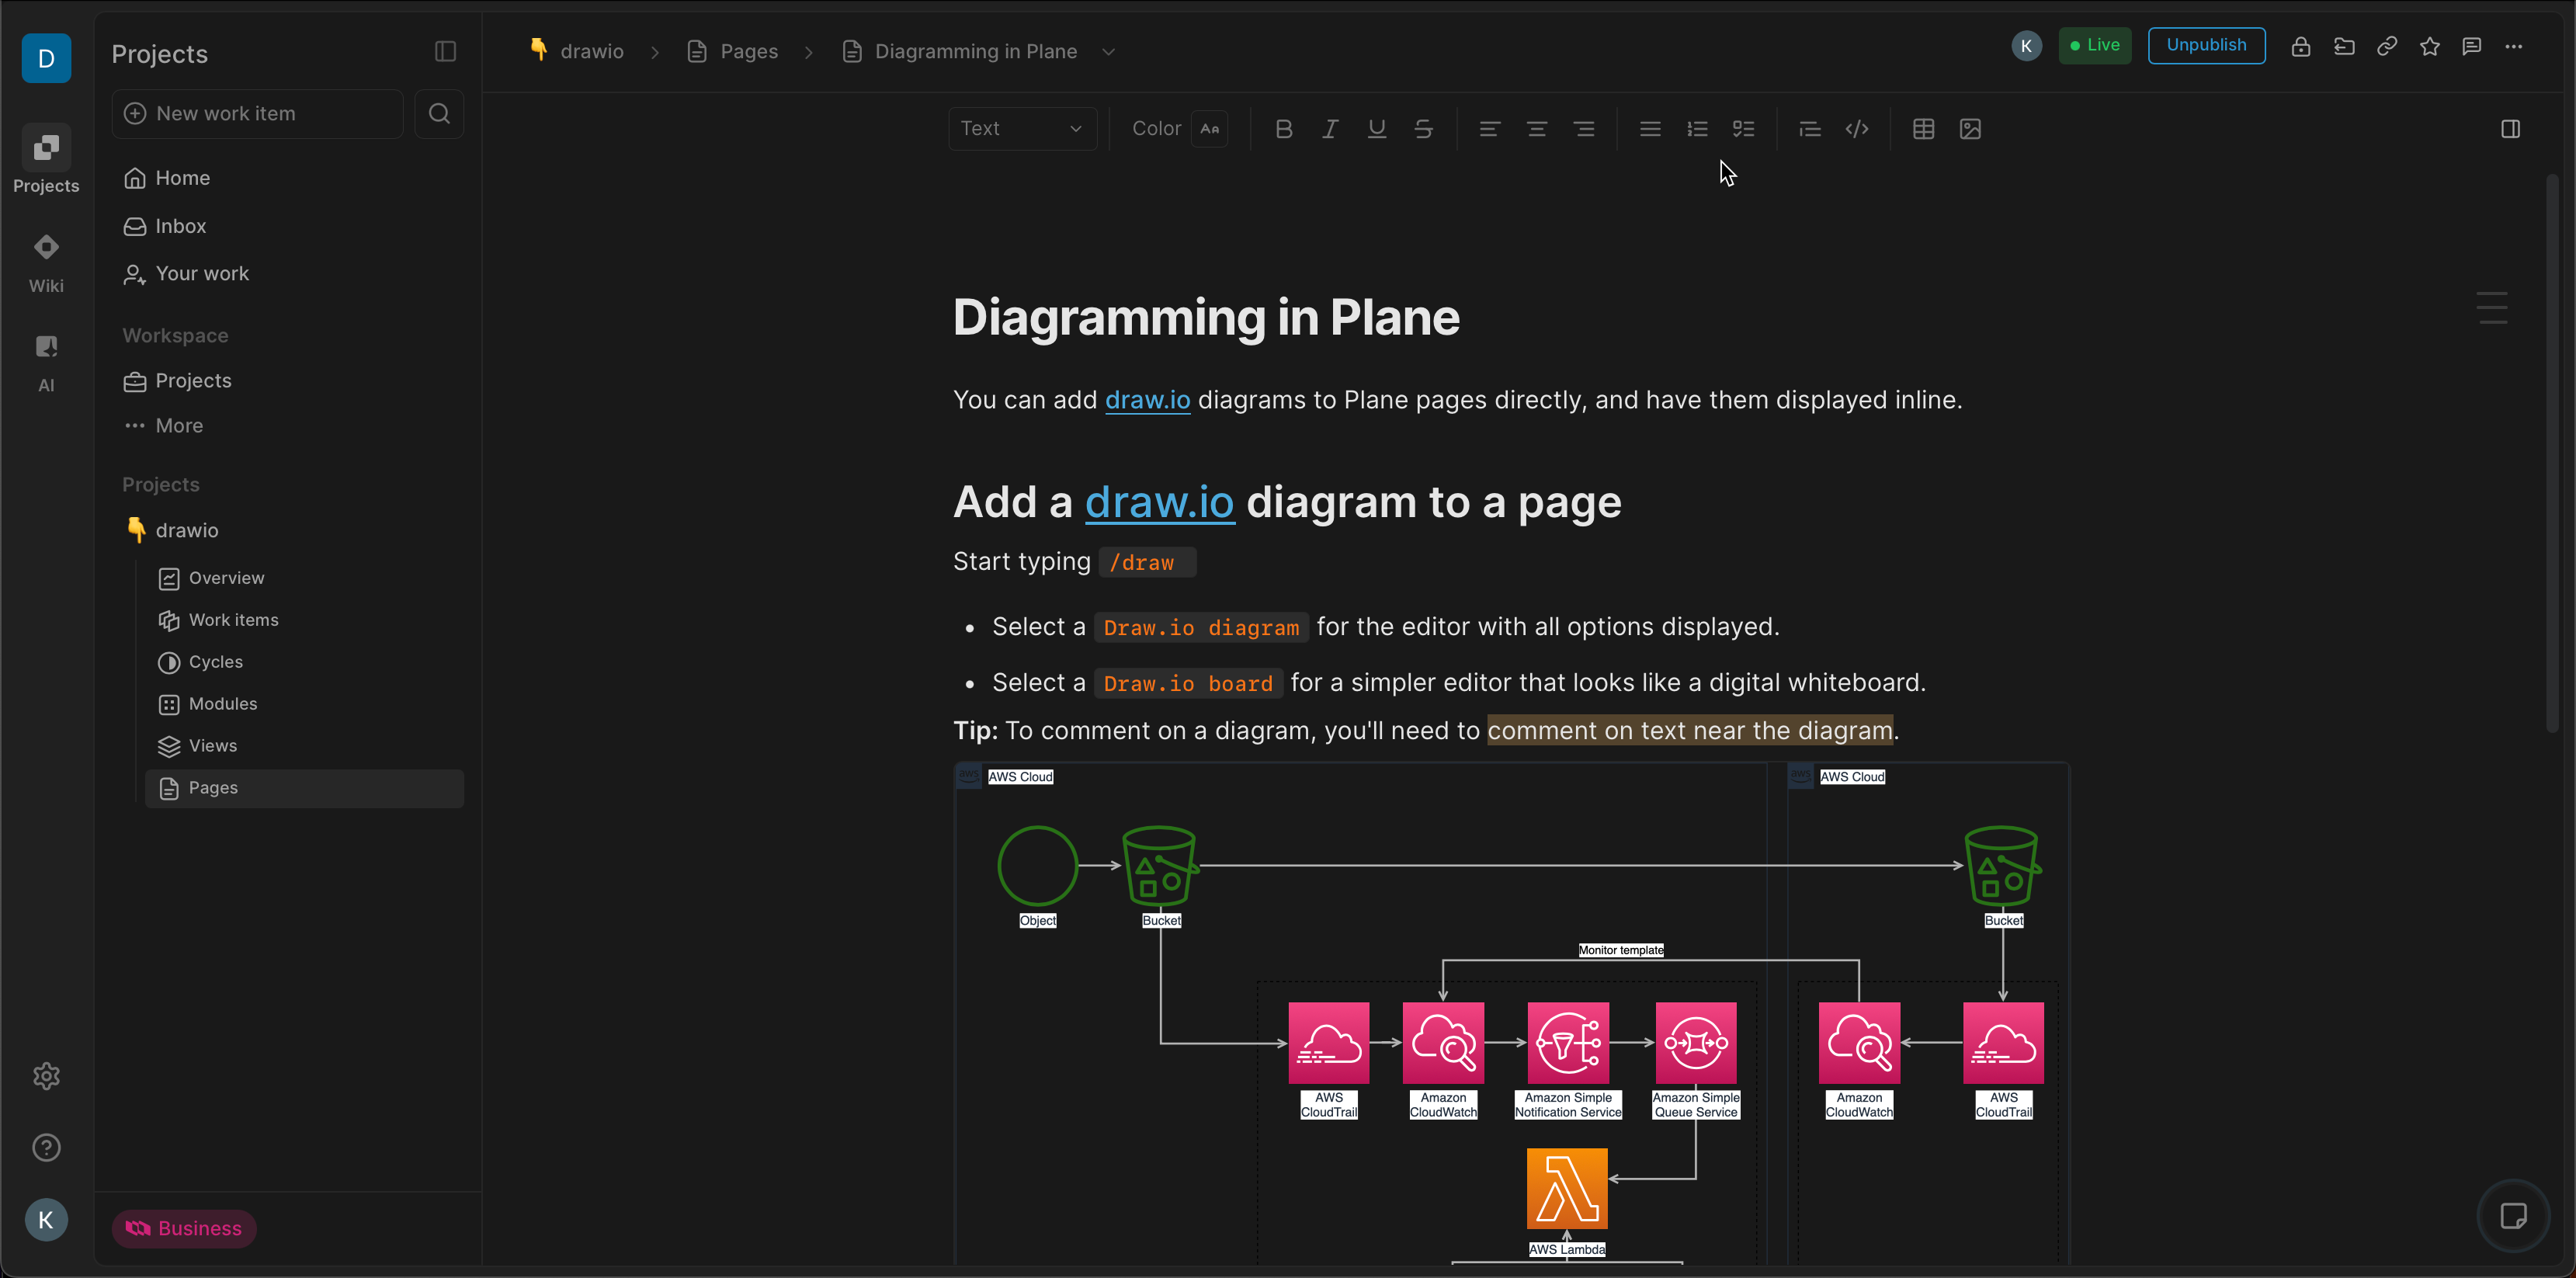Viewport: 2576px width, 1278px height.
Task: Insert an image from the toolbar
Action: pos(1970,128)
